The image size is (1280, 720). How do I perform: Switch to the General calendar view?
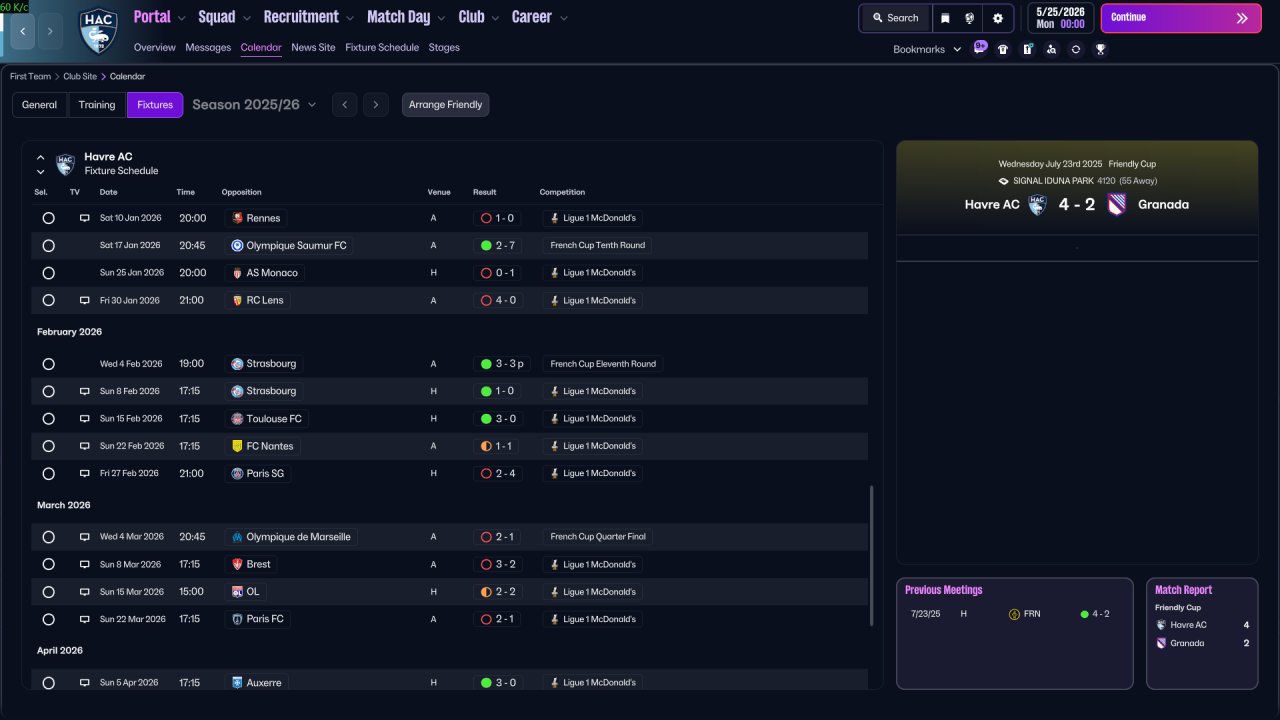(x=40, y=105)
